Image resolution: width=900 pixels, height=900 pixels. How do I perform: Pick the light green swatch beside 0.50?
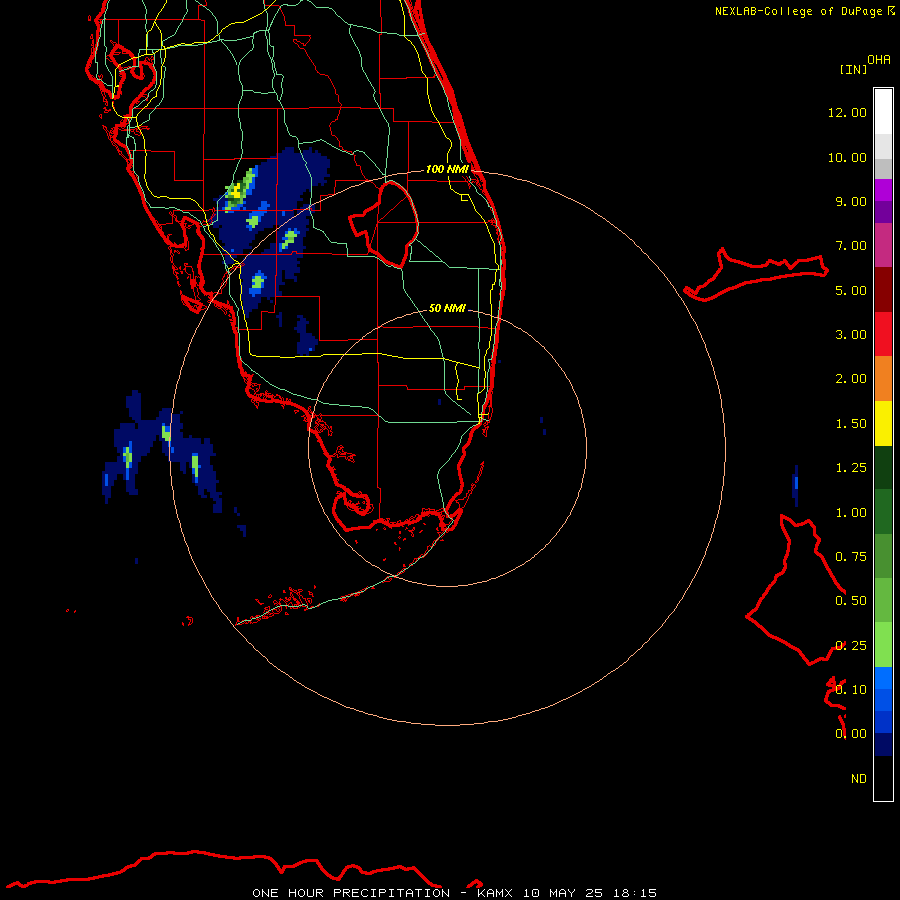[x=883, y=600]
